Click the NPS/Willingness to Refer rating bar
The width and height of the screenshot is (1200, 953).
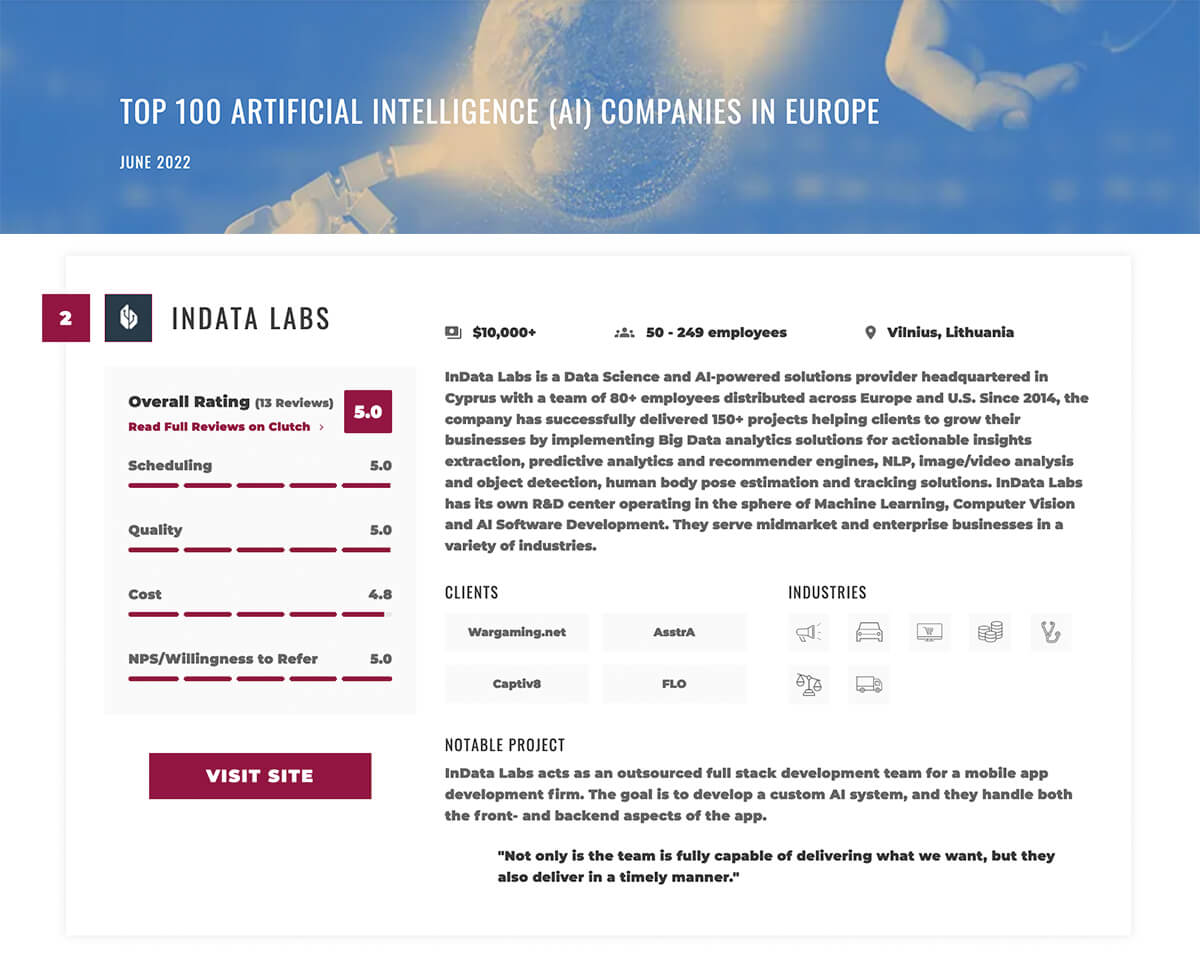coord(260,679)
